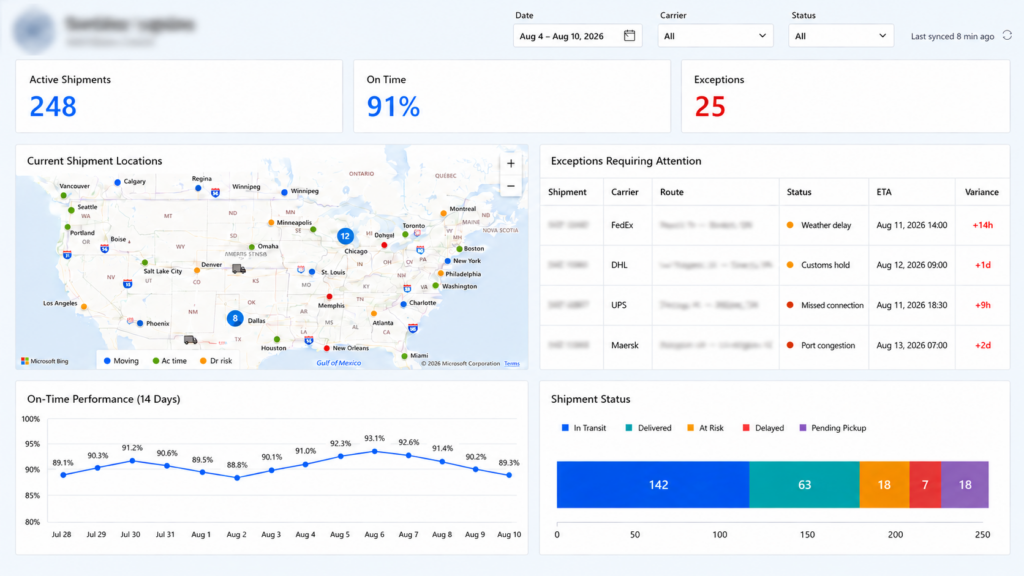
Task: Click the green Boston shipment marker
Action: pyautogui.click(x=459, y=249)
